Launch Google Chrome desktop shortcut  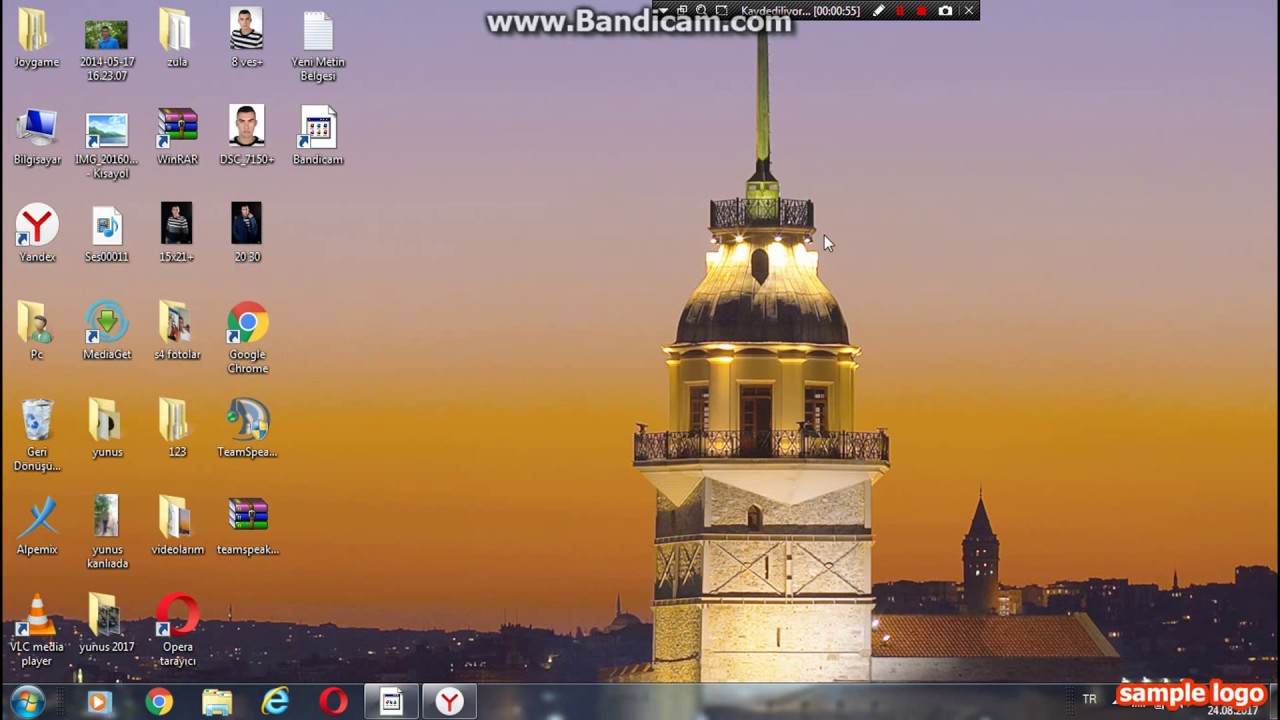247,338
